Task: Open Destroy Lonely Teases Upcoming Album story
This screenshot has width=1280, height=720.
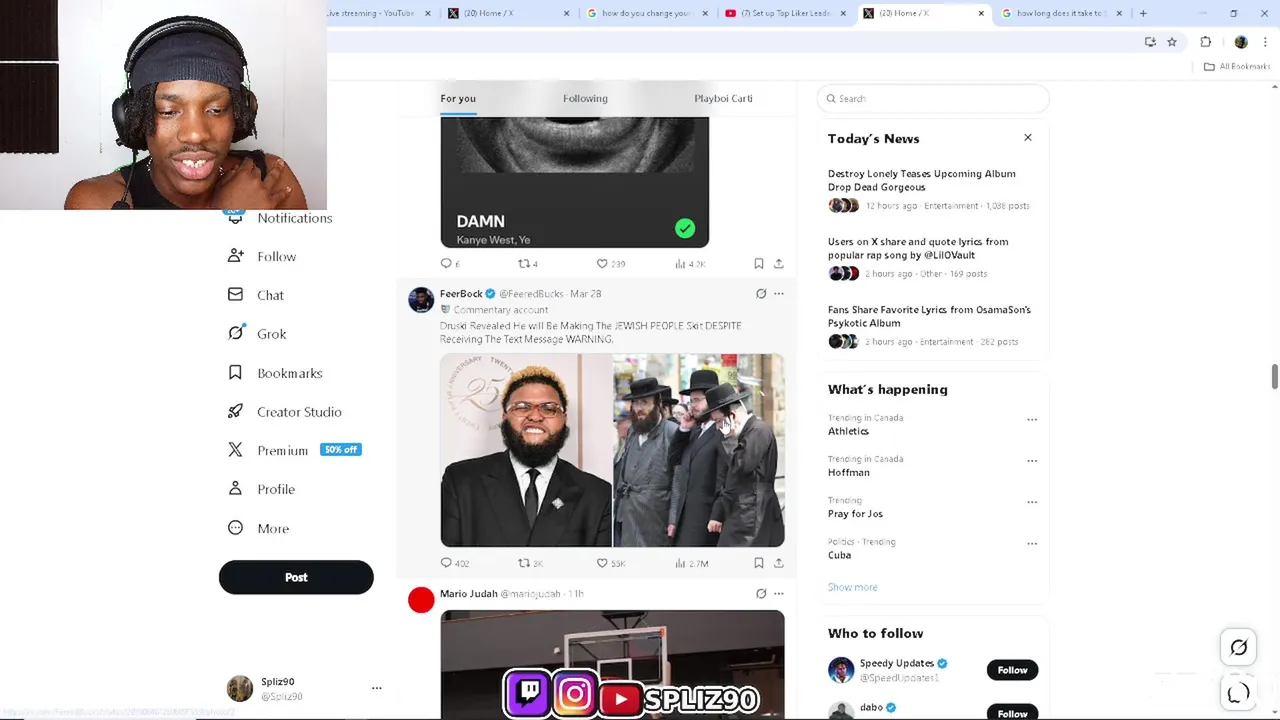Action: (928, 189)
